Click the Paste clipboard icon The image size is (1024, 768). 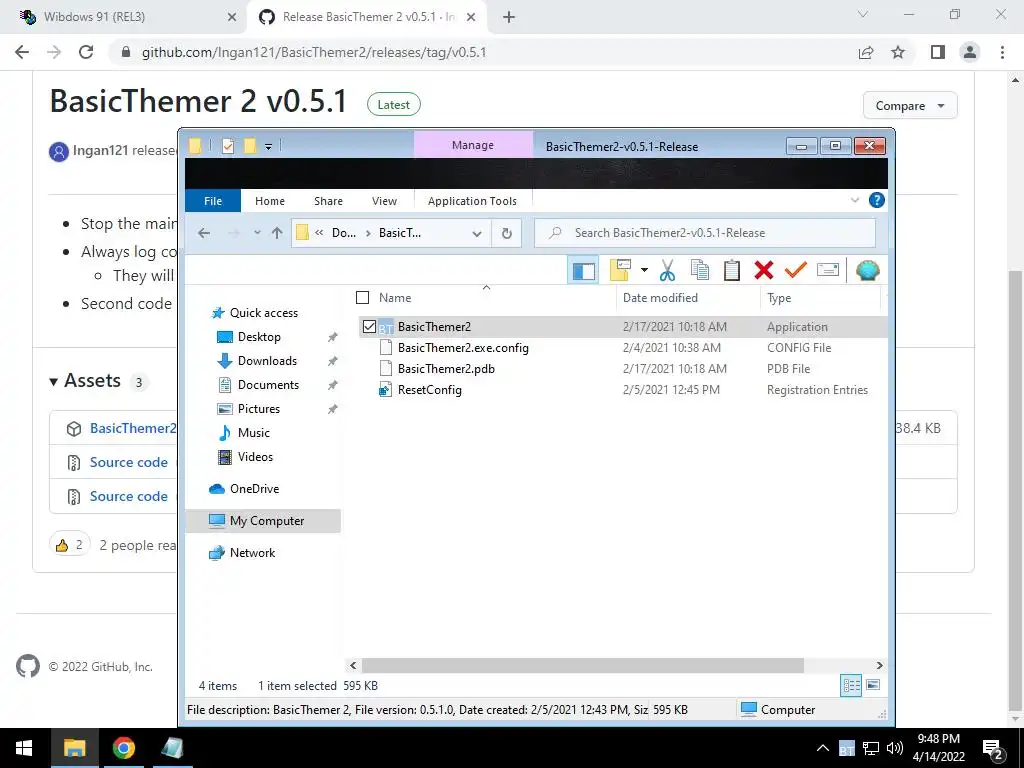pyautogui.click(x=731, y=270)
